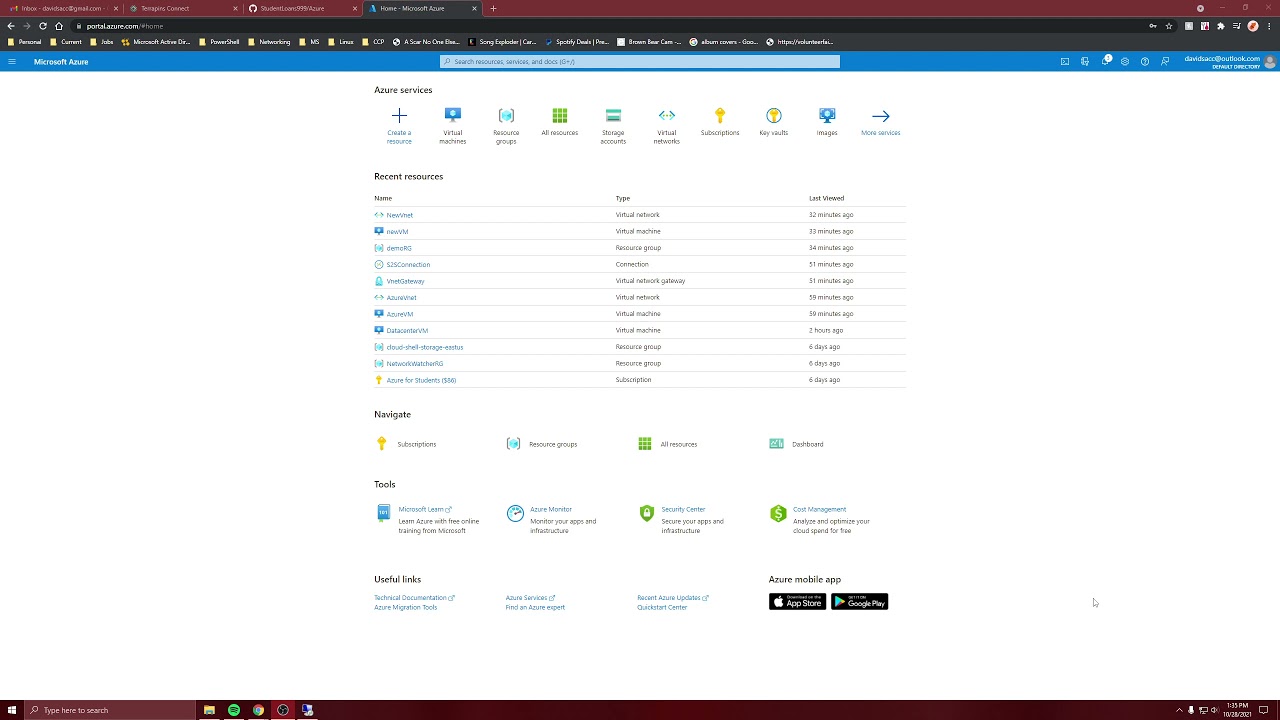This screenshot has width=1280, height=720.
Task: Switch to the StudentLoans999/Azure tab
Action: coord(300,8)
